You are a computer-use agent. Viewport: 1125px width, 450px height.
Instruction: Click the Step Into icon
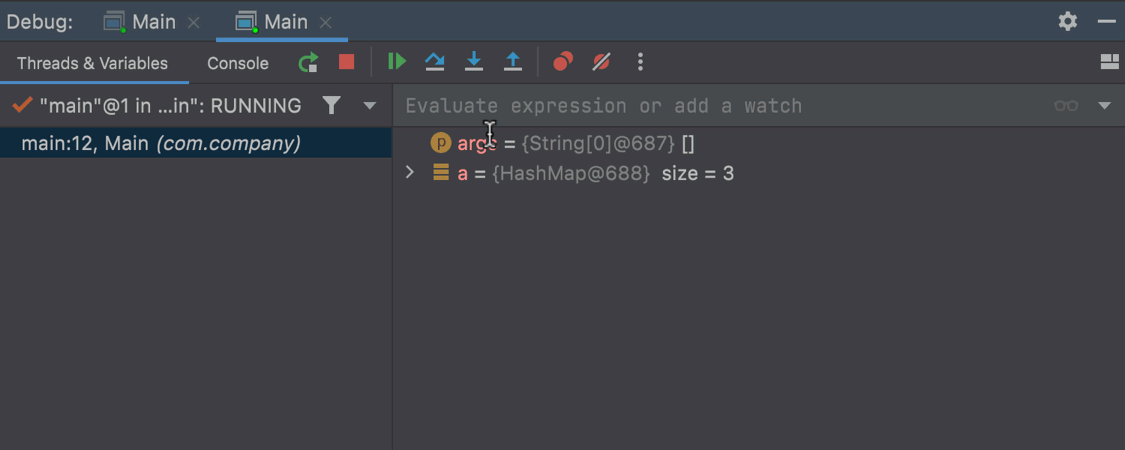click(474, 62)
